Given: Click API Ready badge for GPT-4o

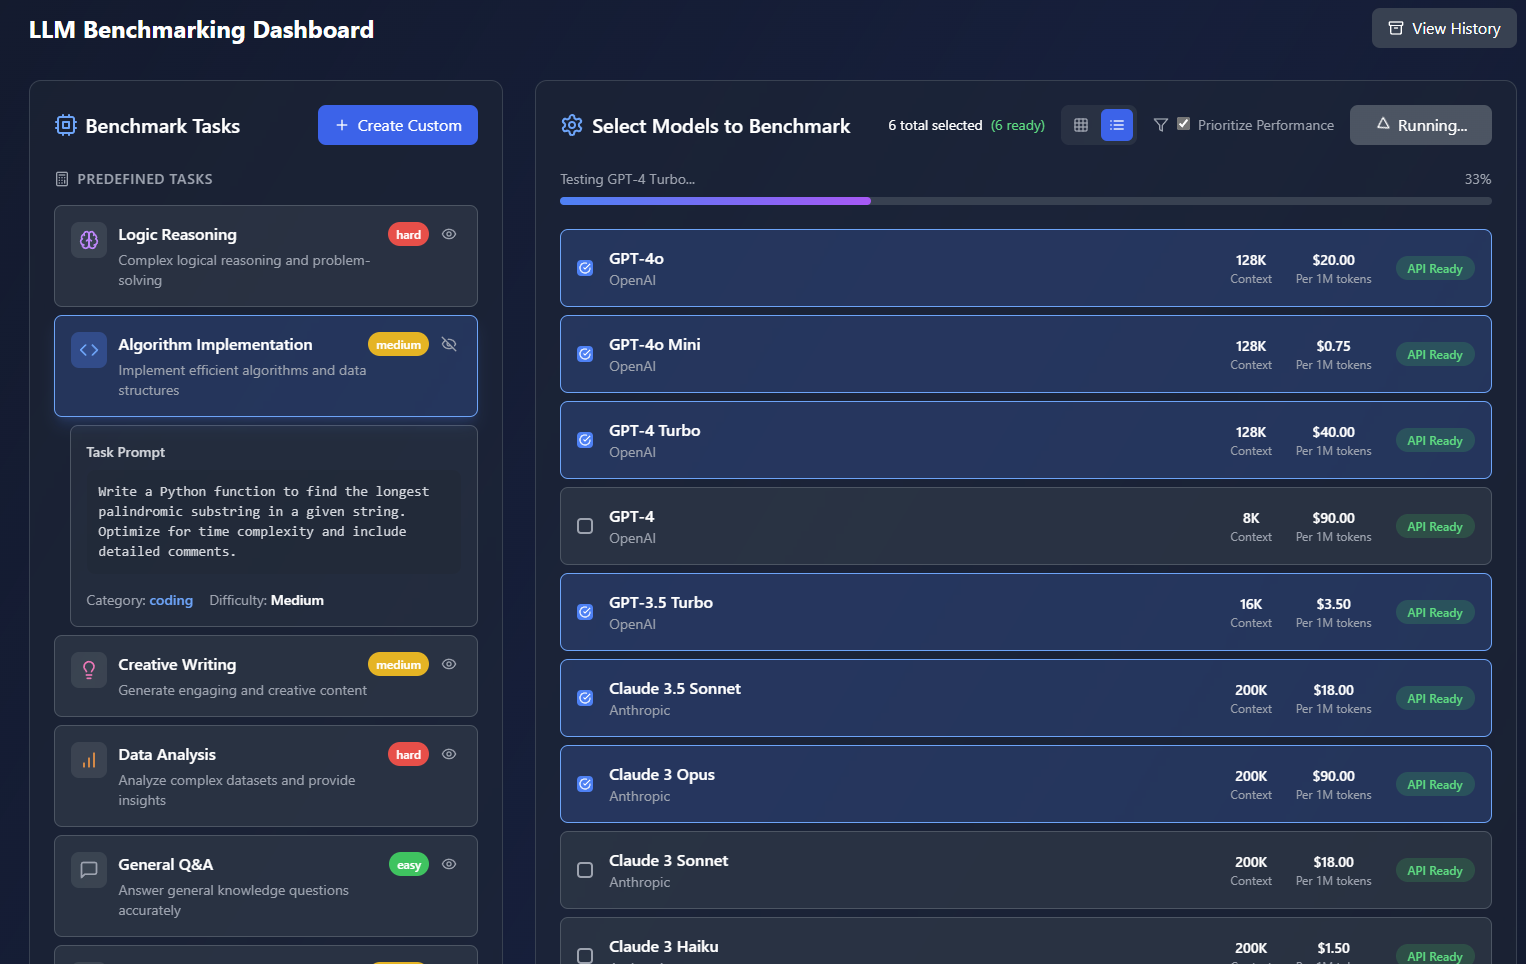Looking at the screenshot, I should tap(1435, 268).
